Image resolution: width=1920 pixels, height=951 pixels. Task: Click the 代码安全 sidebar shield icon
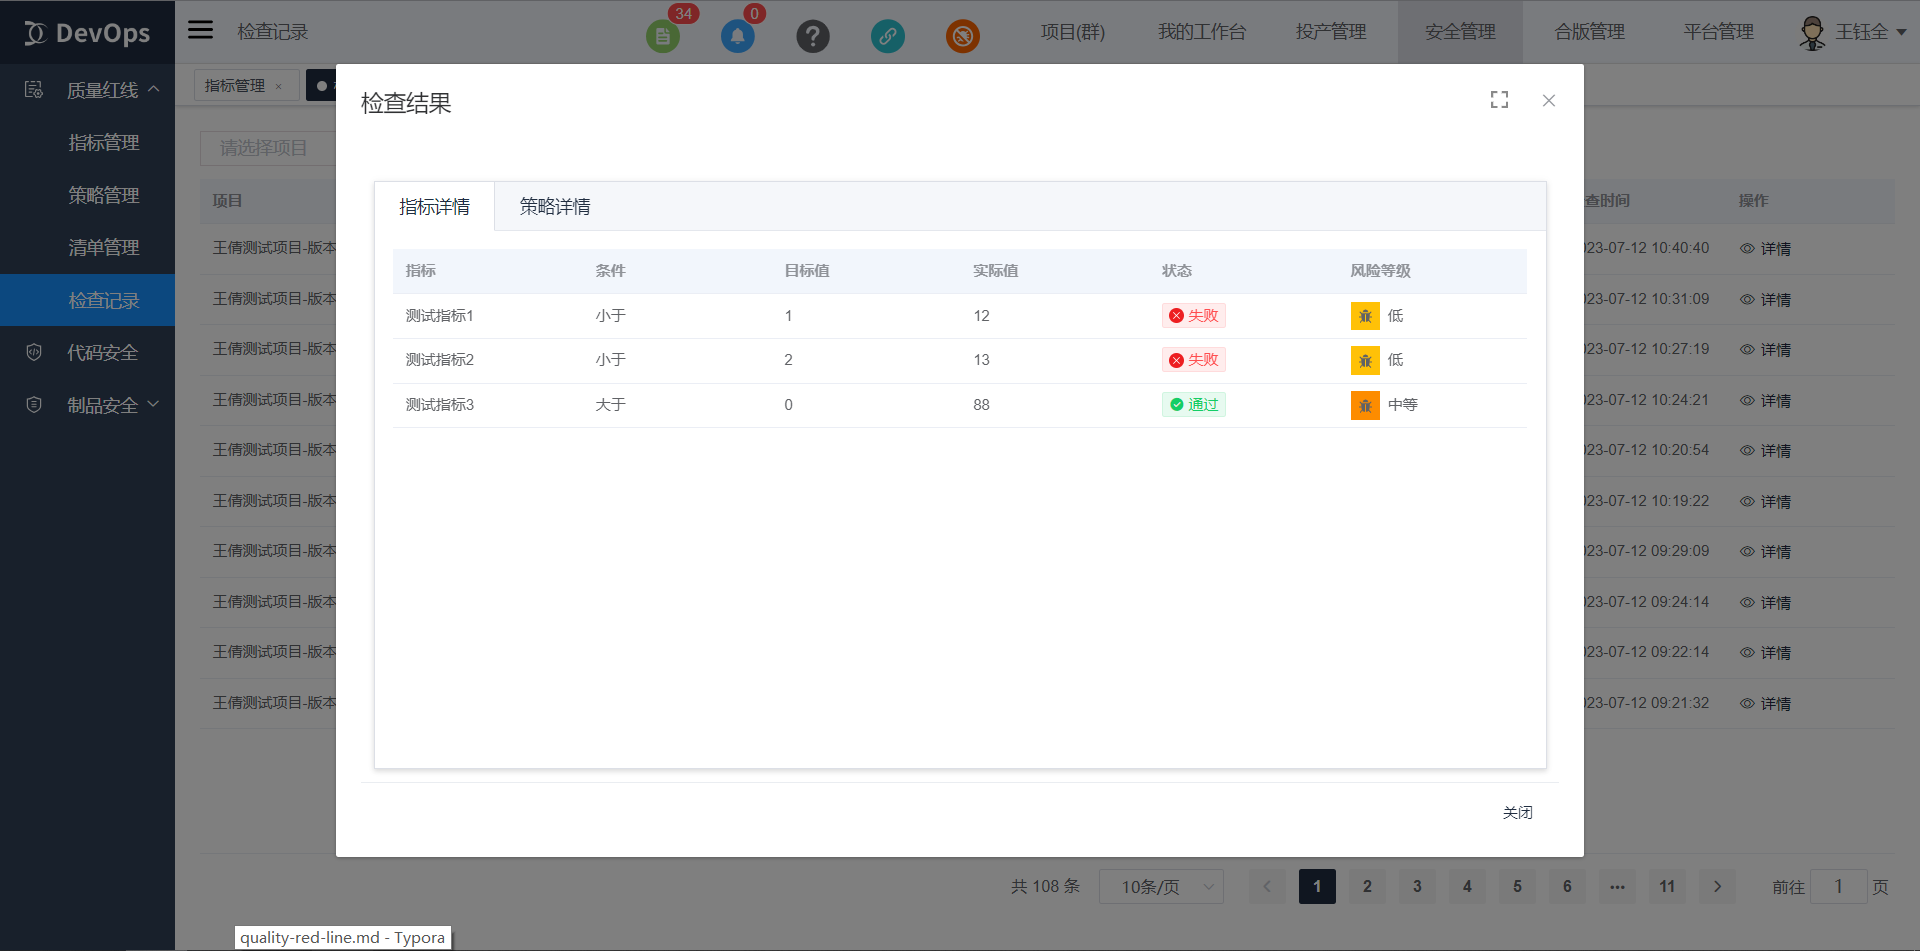33,351
